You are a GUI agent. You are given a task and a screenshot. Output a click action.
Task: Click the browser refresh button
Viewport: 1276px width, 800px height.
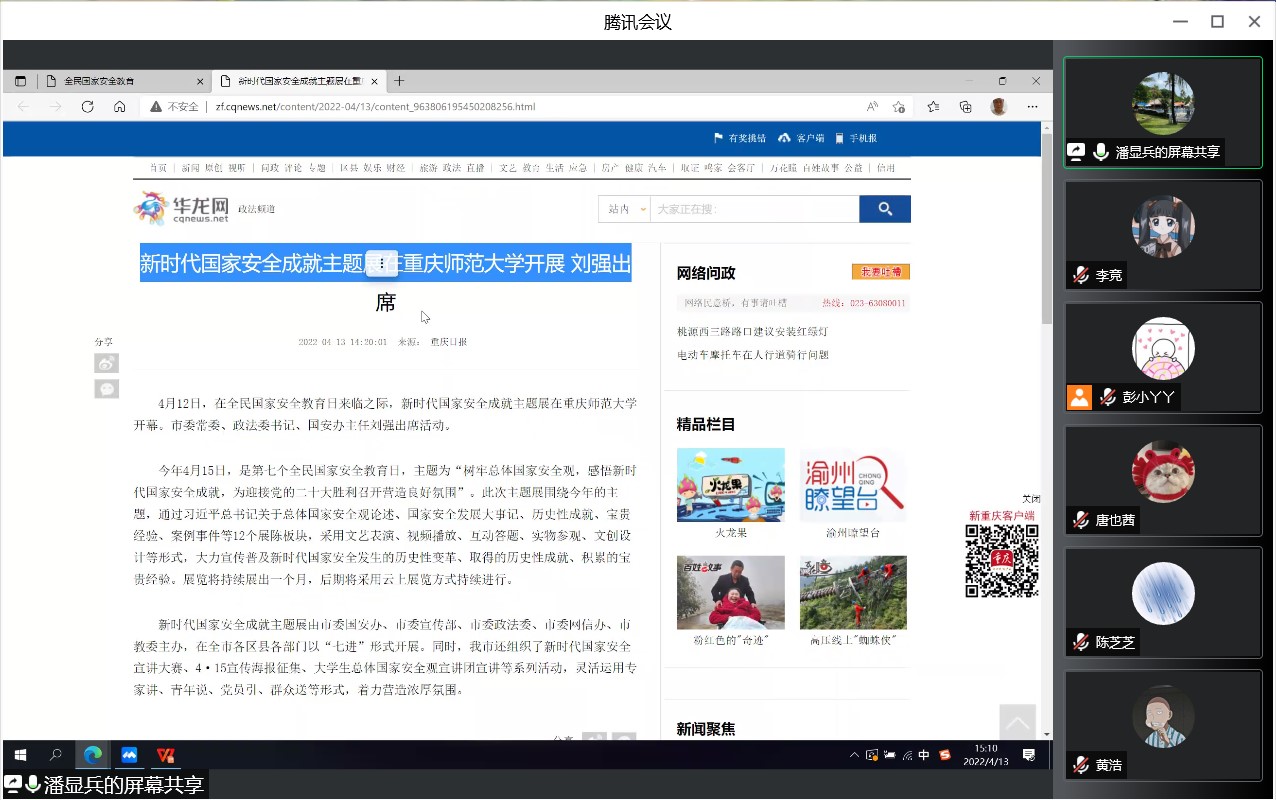[87, 107]
